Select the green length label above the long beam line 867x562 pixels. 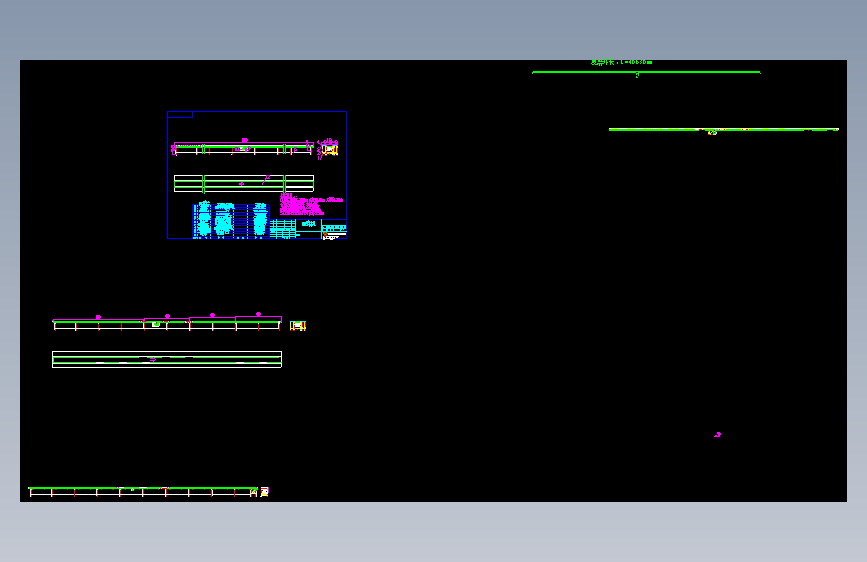(621, 63)
